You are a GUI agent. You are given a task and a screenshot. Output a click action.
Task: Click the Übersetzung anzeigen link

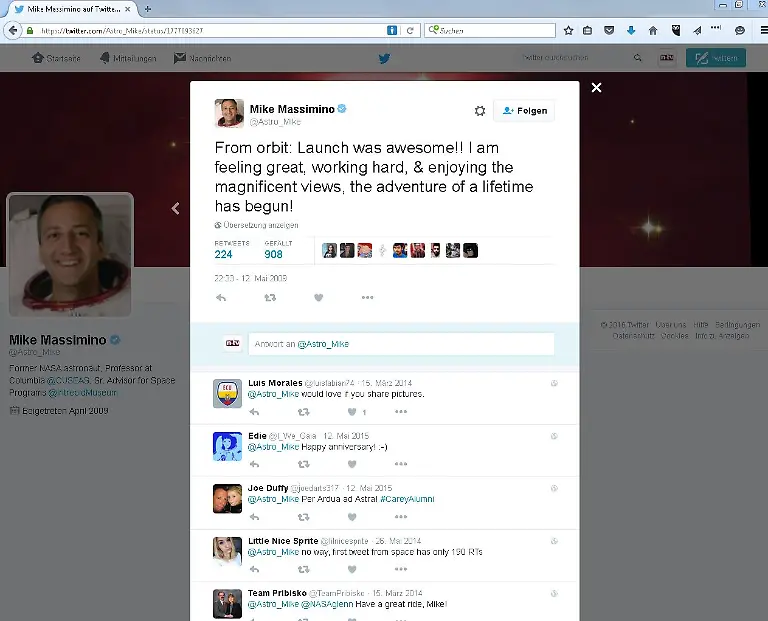(258, 225)
